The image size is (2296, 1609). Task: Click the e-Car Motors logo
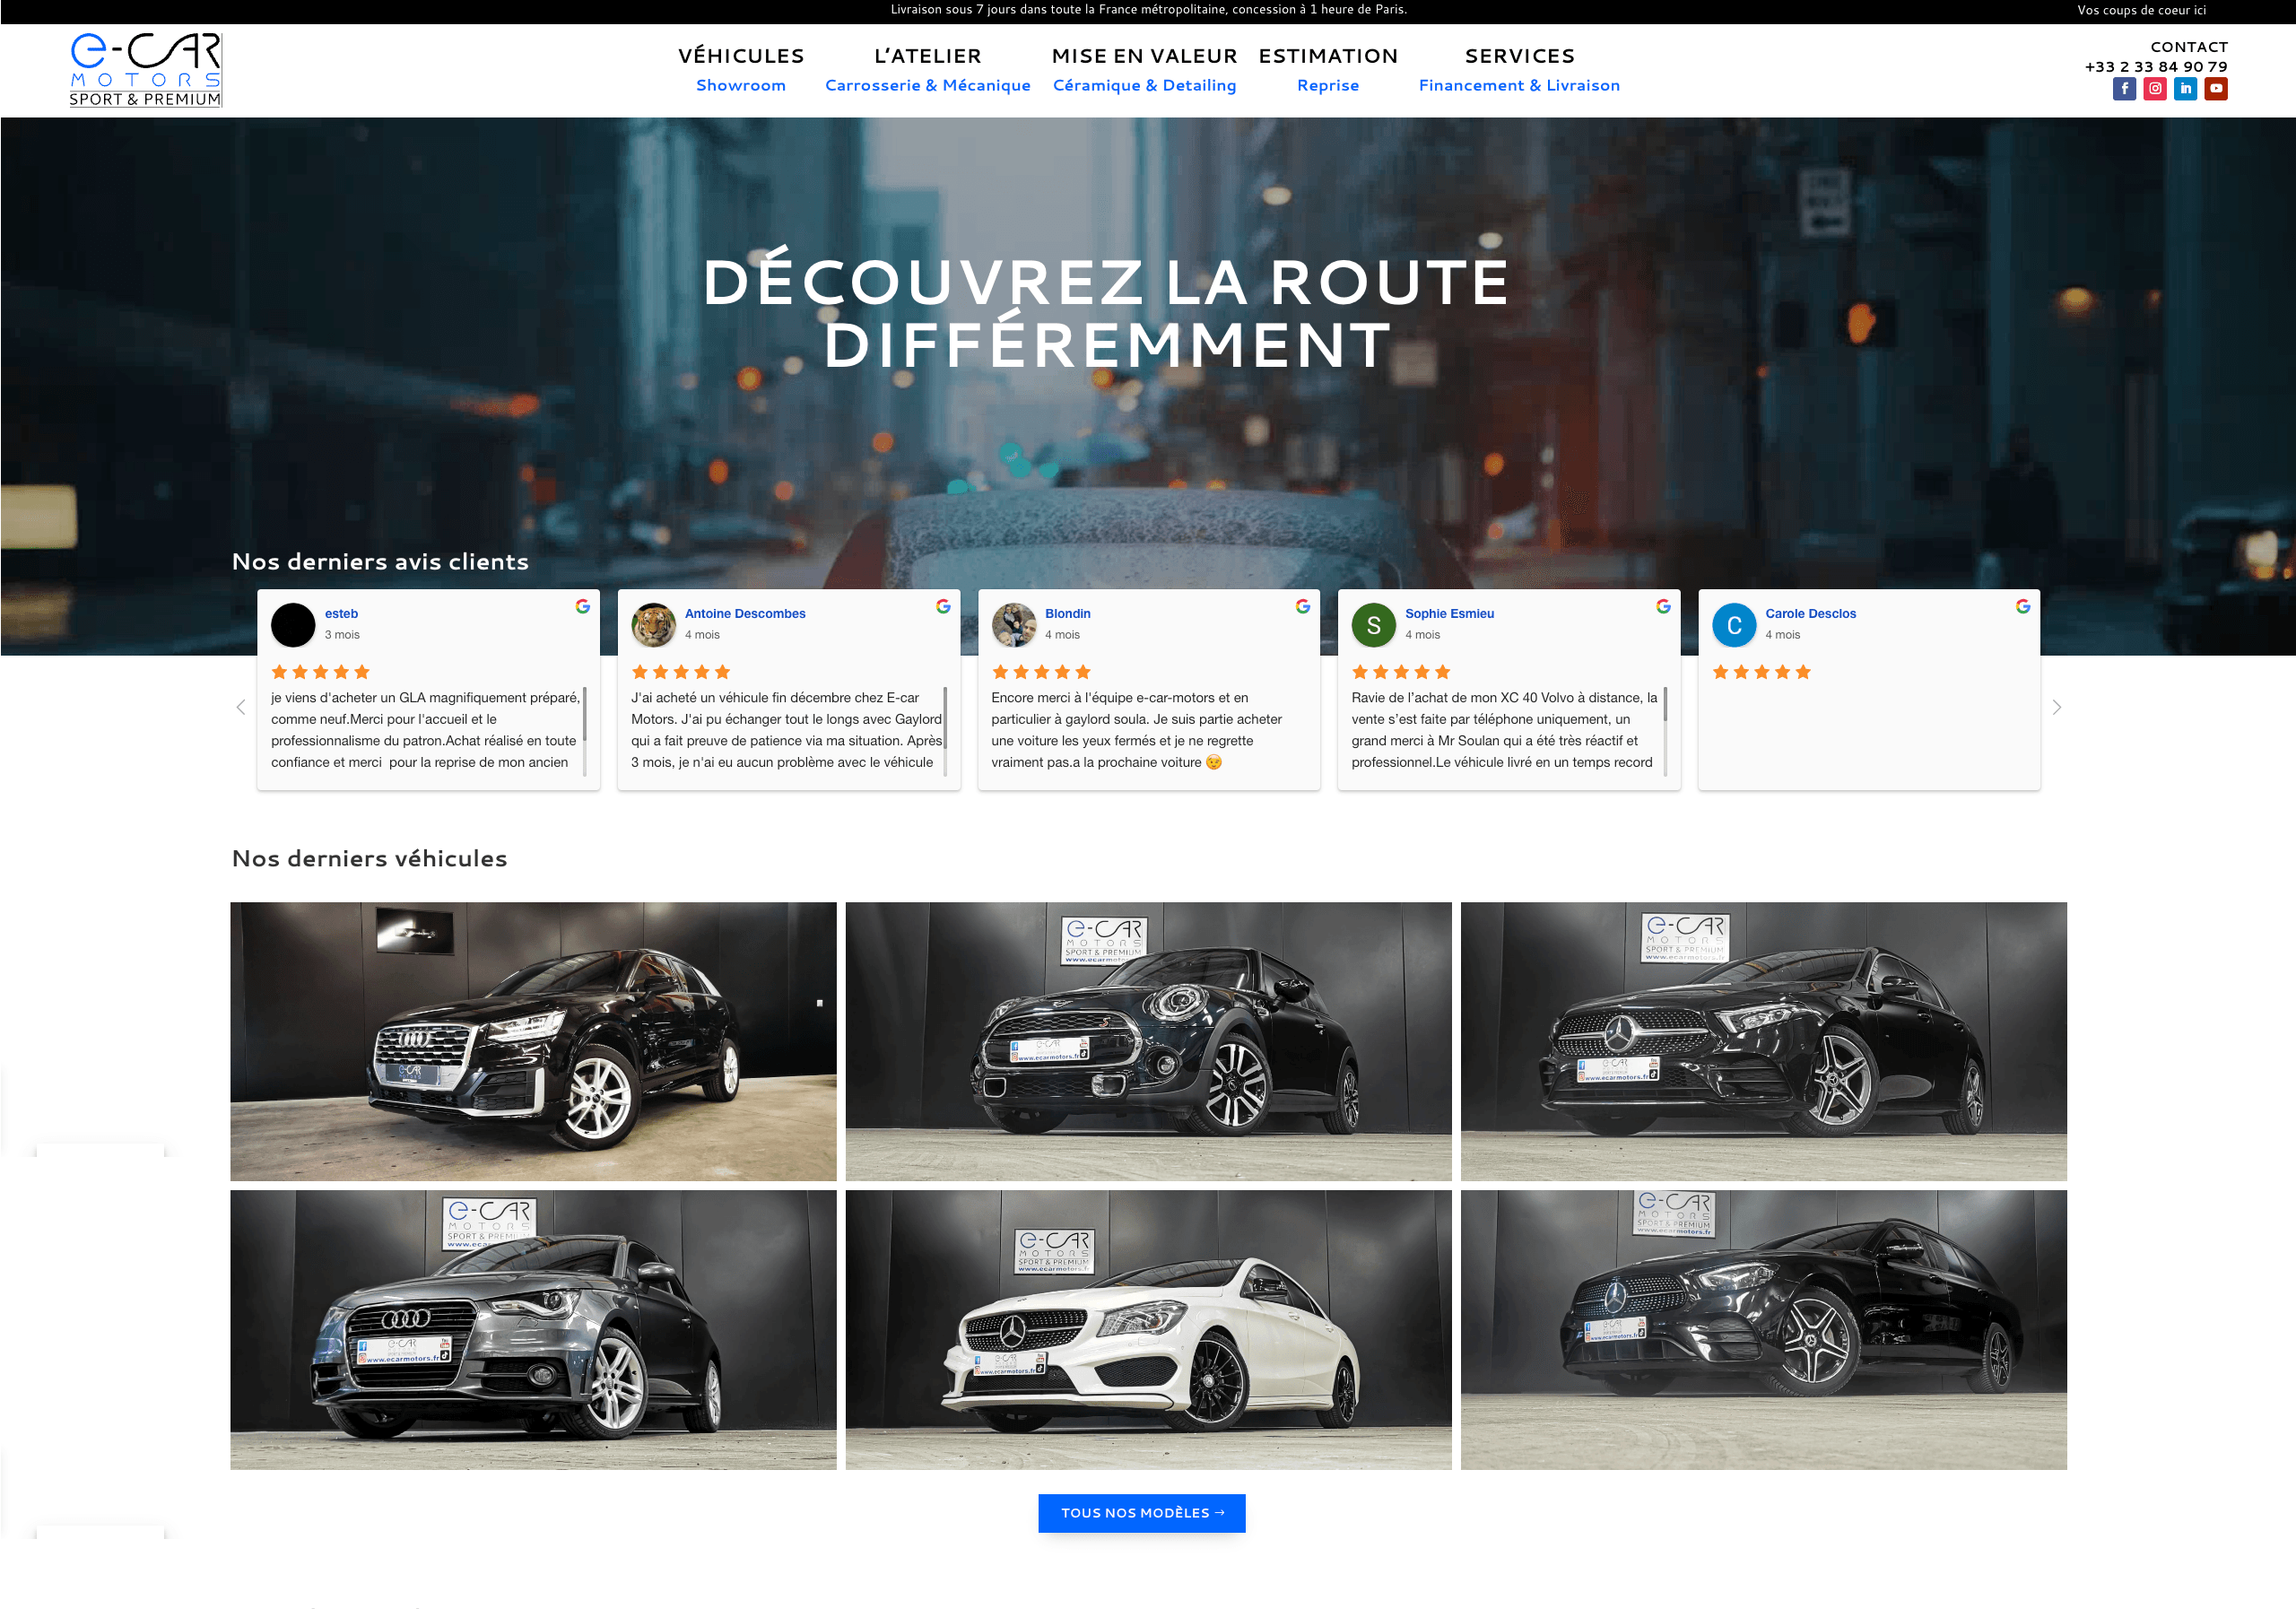146,68
